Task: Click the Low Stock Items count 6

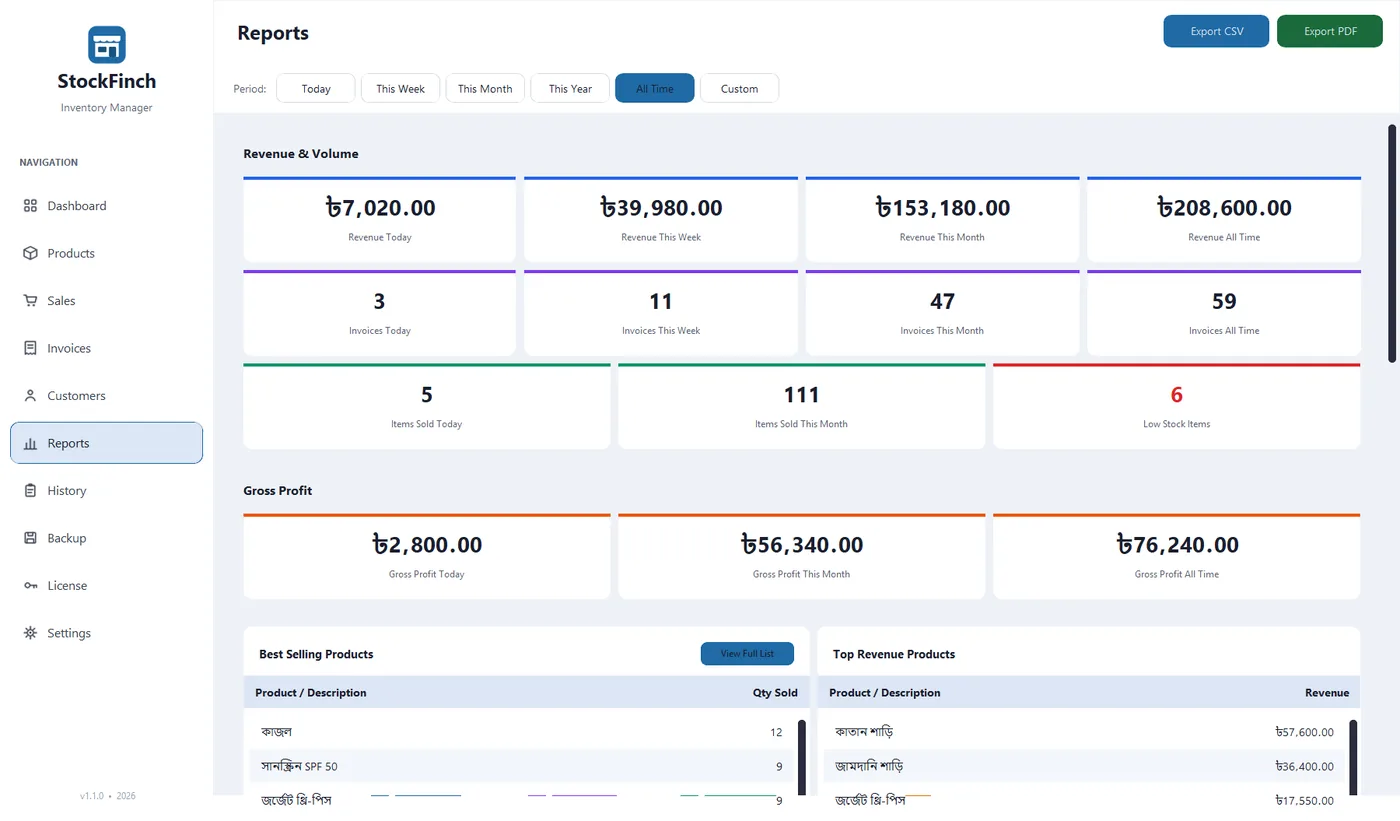Action: [x=1177, y=395]
